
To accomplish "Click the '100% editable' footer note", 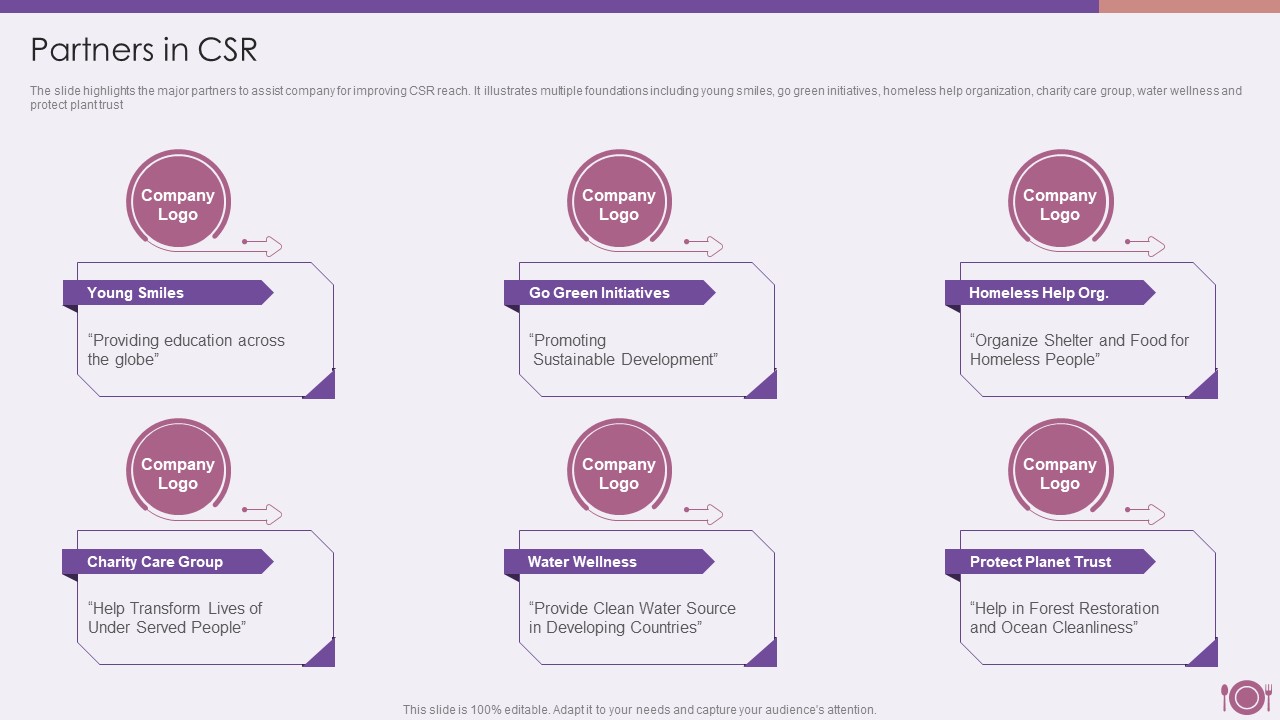I will (640, 710).
